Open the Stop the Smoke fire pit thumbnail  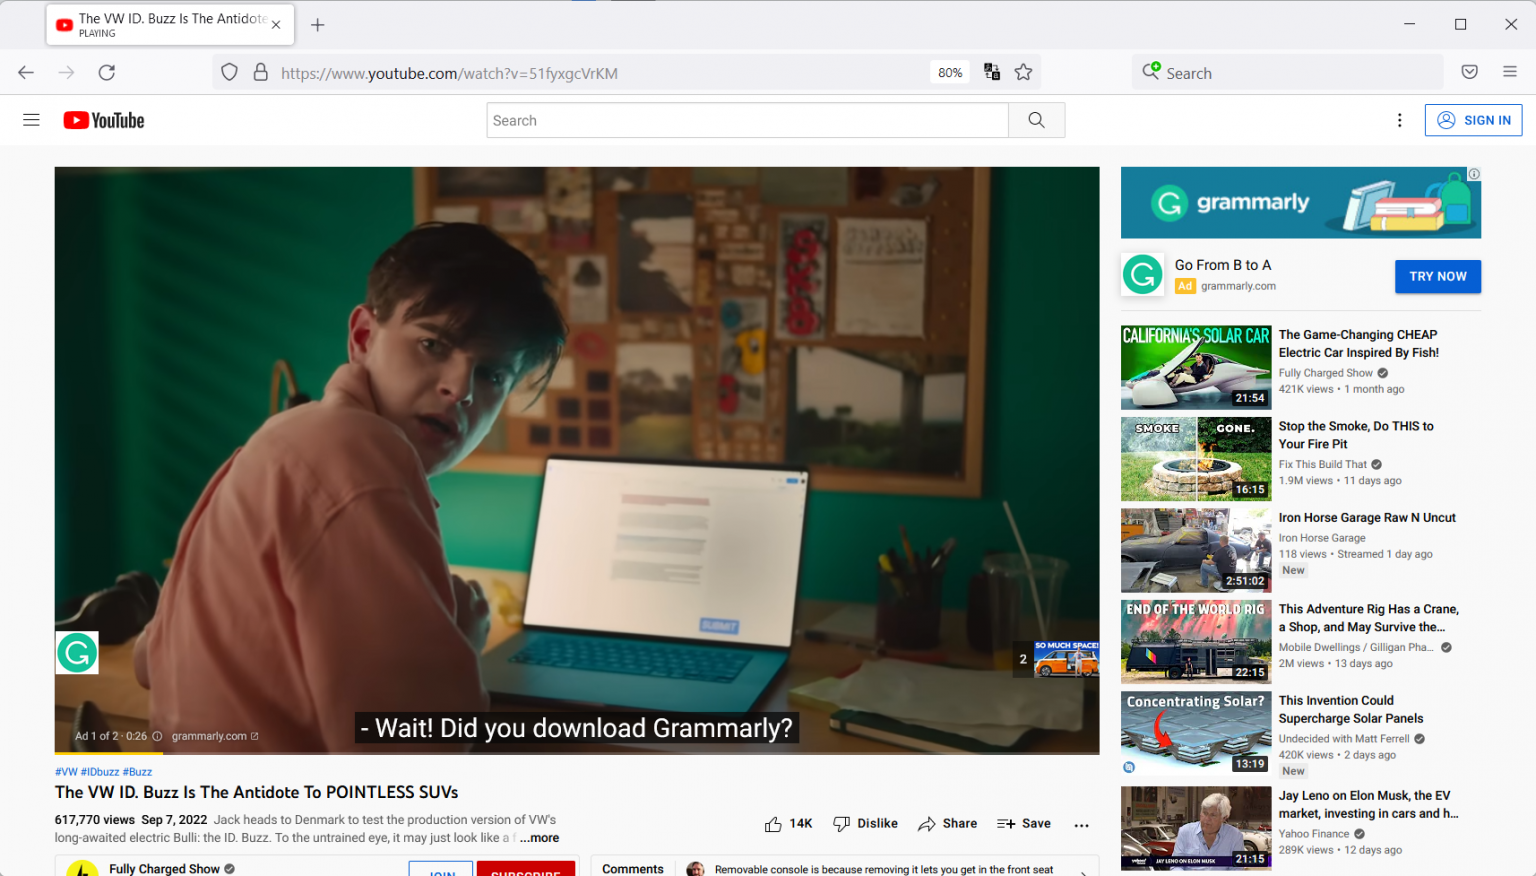[1196, 459]
